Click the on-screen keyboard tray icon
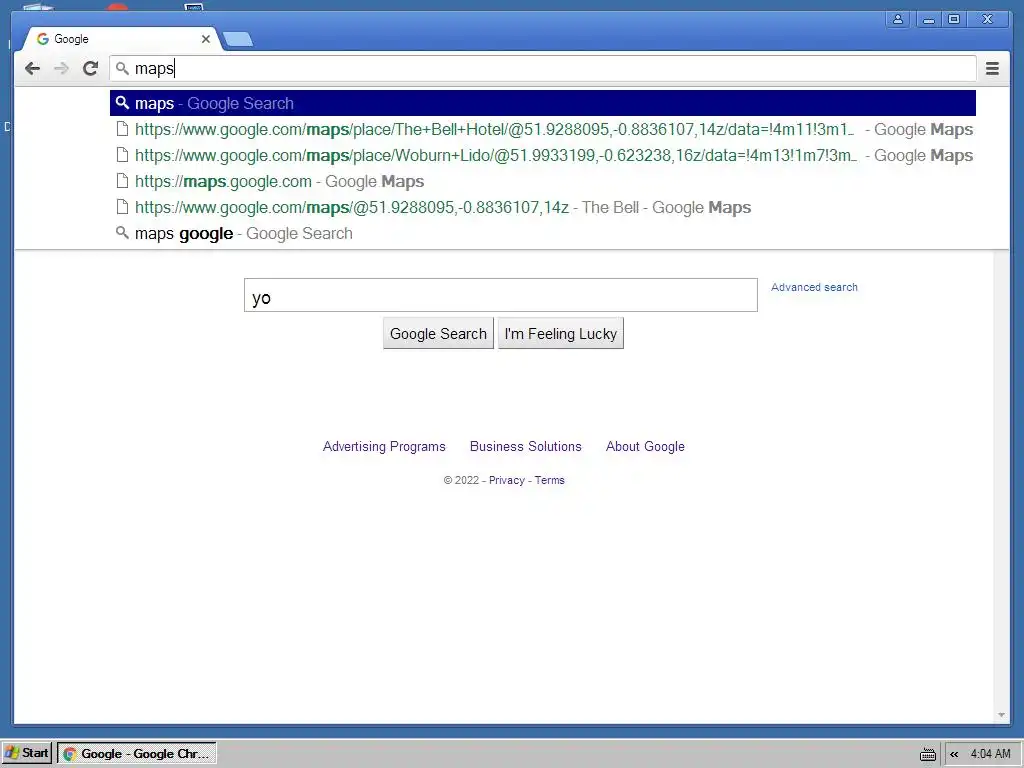The width and height of the screenshot is (1024, 768). (x=927, y=754)
